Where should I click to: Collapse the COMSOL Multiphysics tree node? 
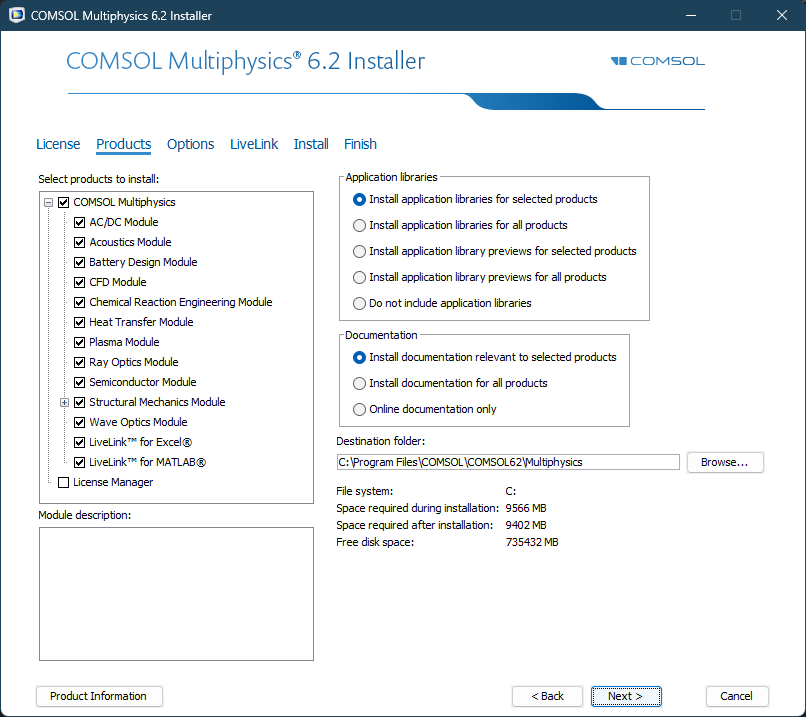pyautogui.click(x=48, y=202)
